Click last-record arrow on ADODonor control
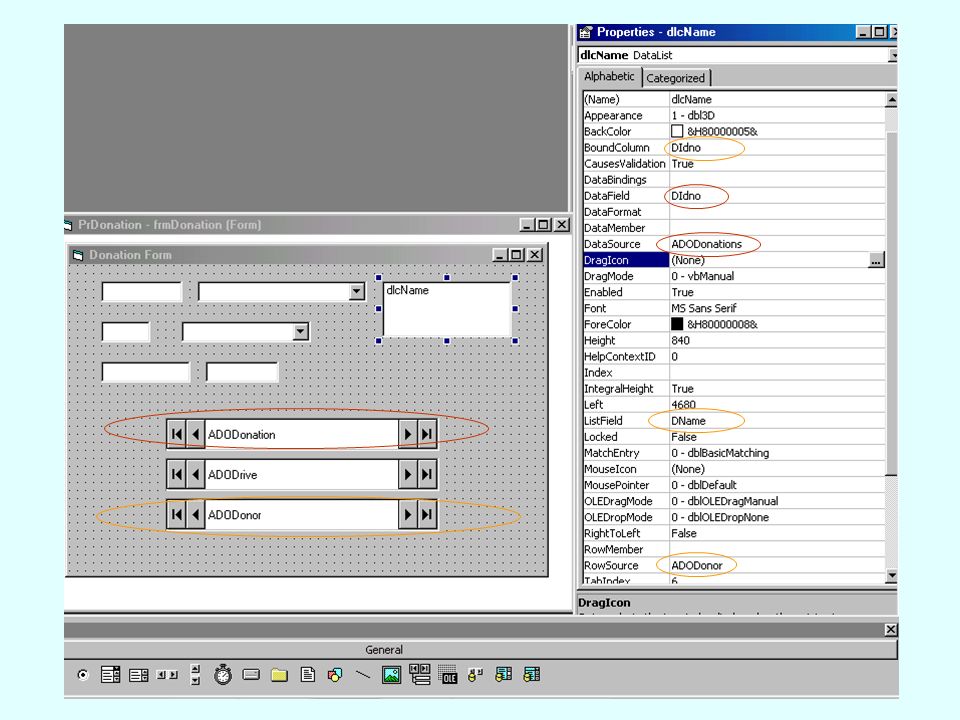Screen dimensions: 960x720 click(x=427, y=515)
